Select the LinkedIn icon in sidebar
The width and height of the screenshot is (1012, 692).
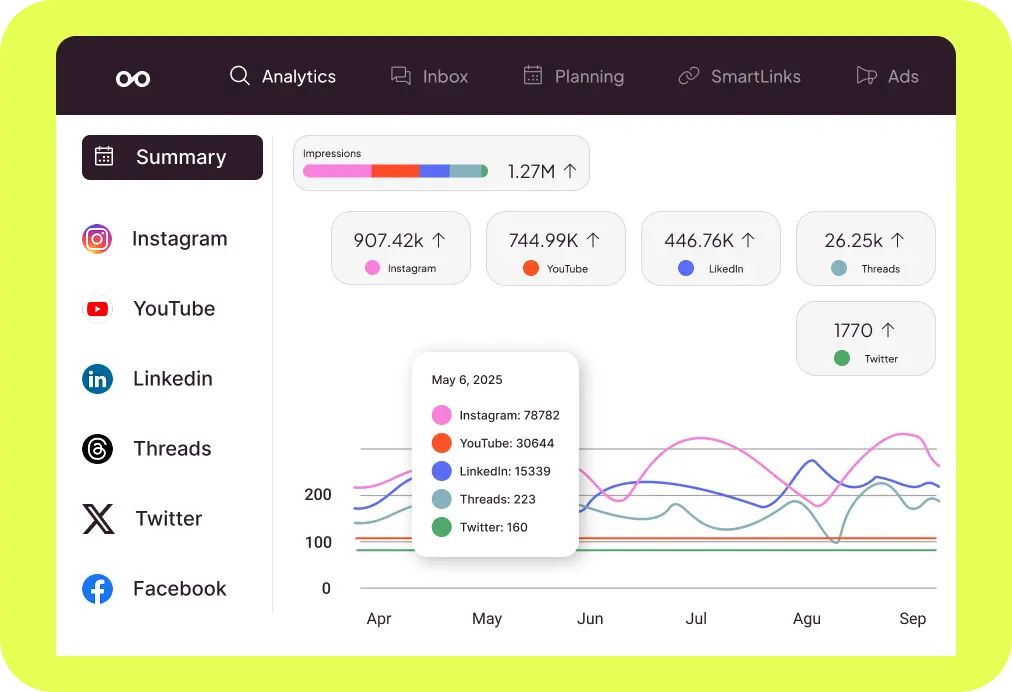pos(97,379)
